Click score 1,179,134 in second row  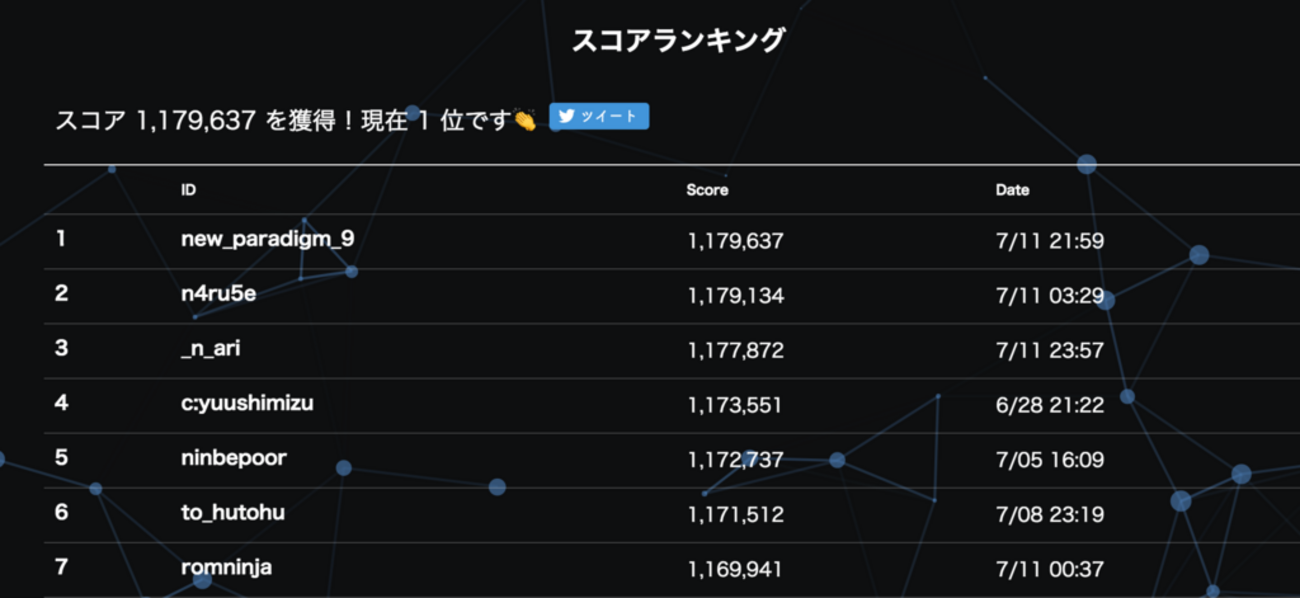736,296
